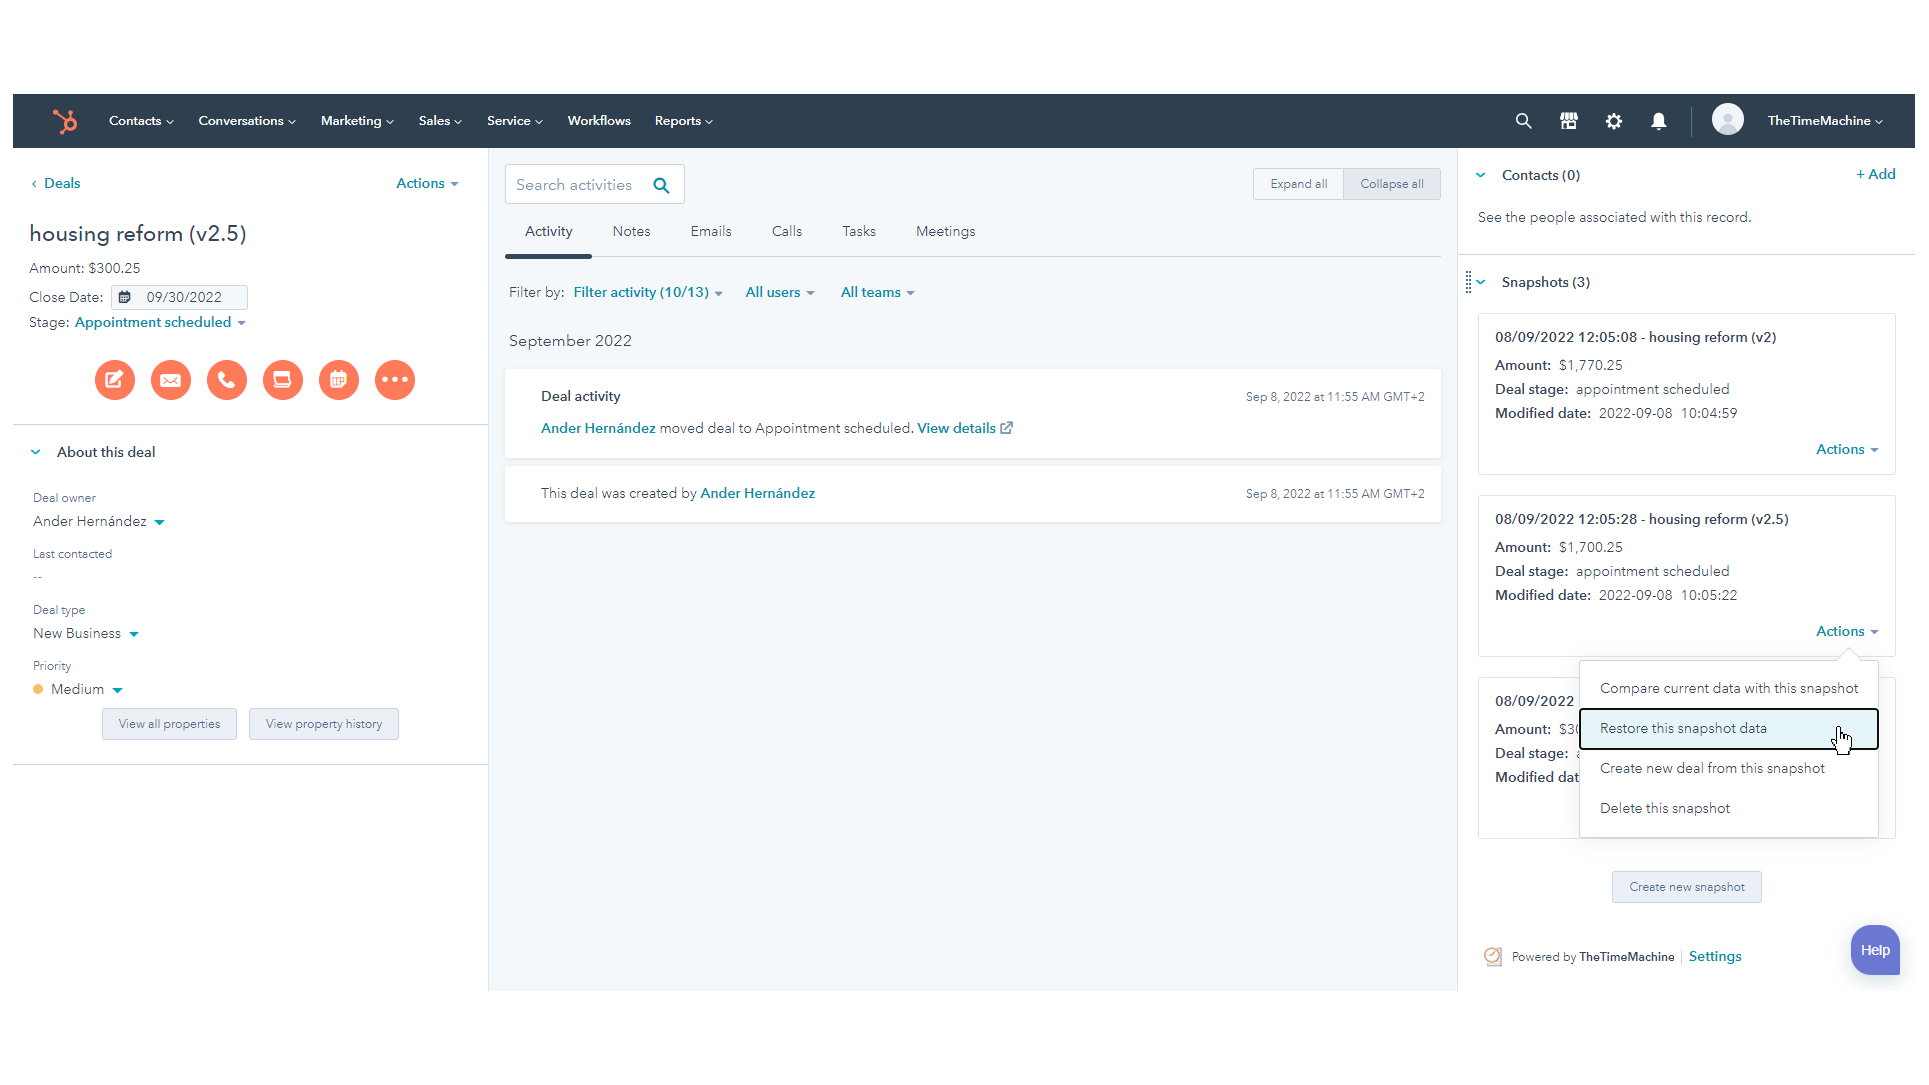Click the Search activities input field
Image resolution: width=1929 pixels, height=1085 pixels.
[x=576, y=185]
